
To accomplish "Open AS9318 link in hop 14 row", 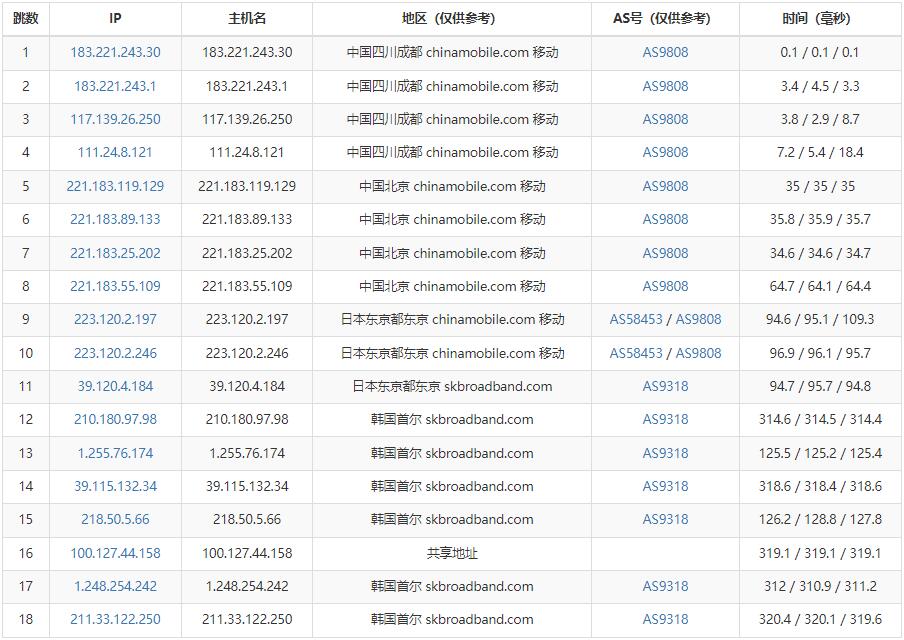I will [665, 486].
